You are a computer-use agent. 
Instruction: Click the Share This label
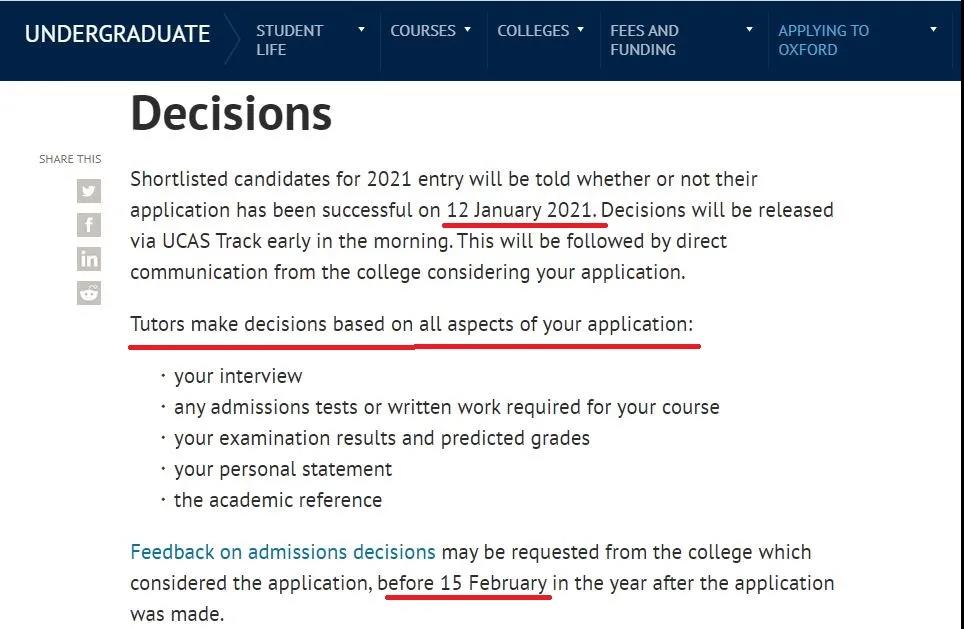pyautogui.click(x=70, y=159)
